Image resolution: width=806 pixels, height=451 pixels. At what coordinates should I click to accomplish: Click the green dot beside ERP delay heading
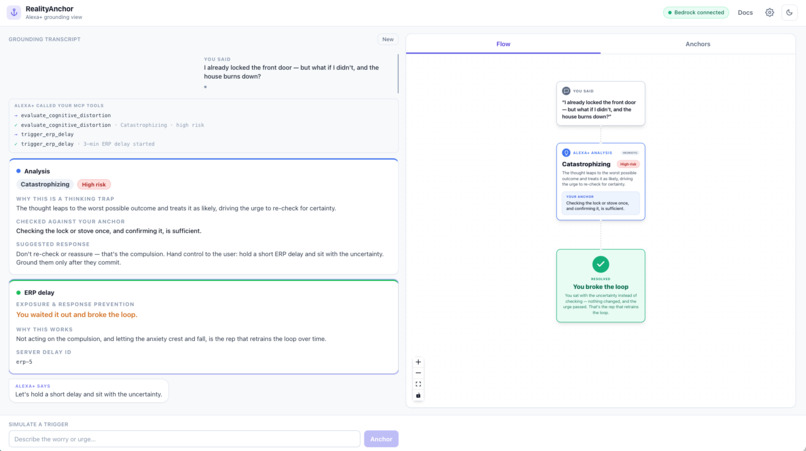(x=19, y=293)
